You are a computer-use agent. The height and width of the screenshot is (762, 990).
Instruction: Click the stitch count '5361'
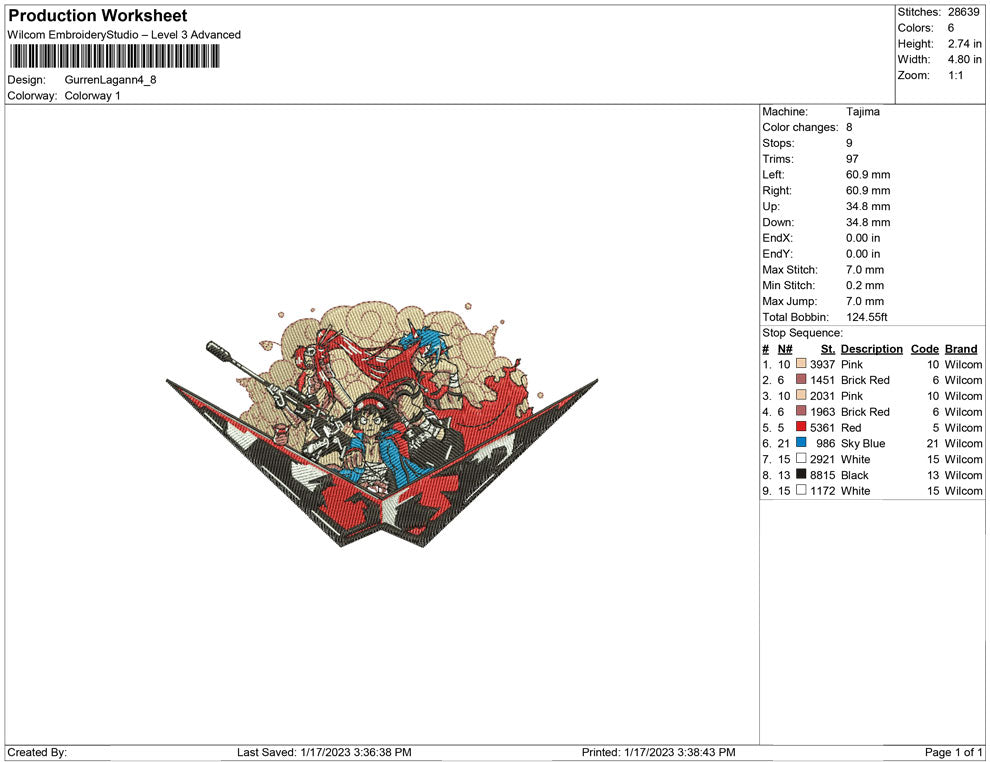[823, 427]
